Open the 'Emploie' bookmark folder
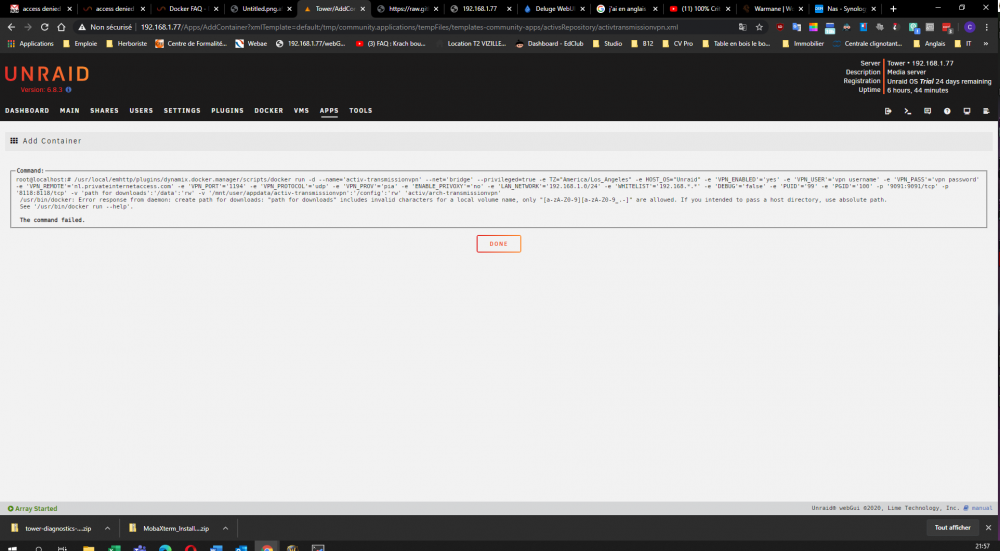1000x551 pixels. [80, 43]
